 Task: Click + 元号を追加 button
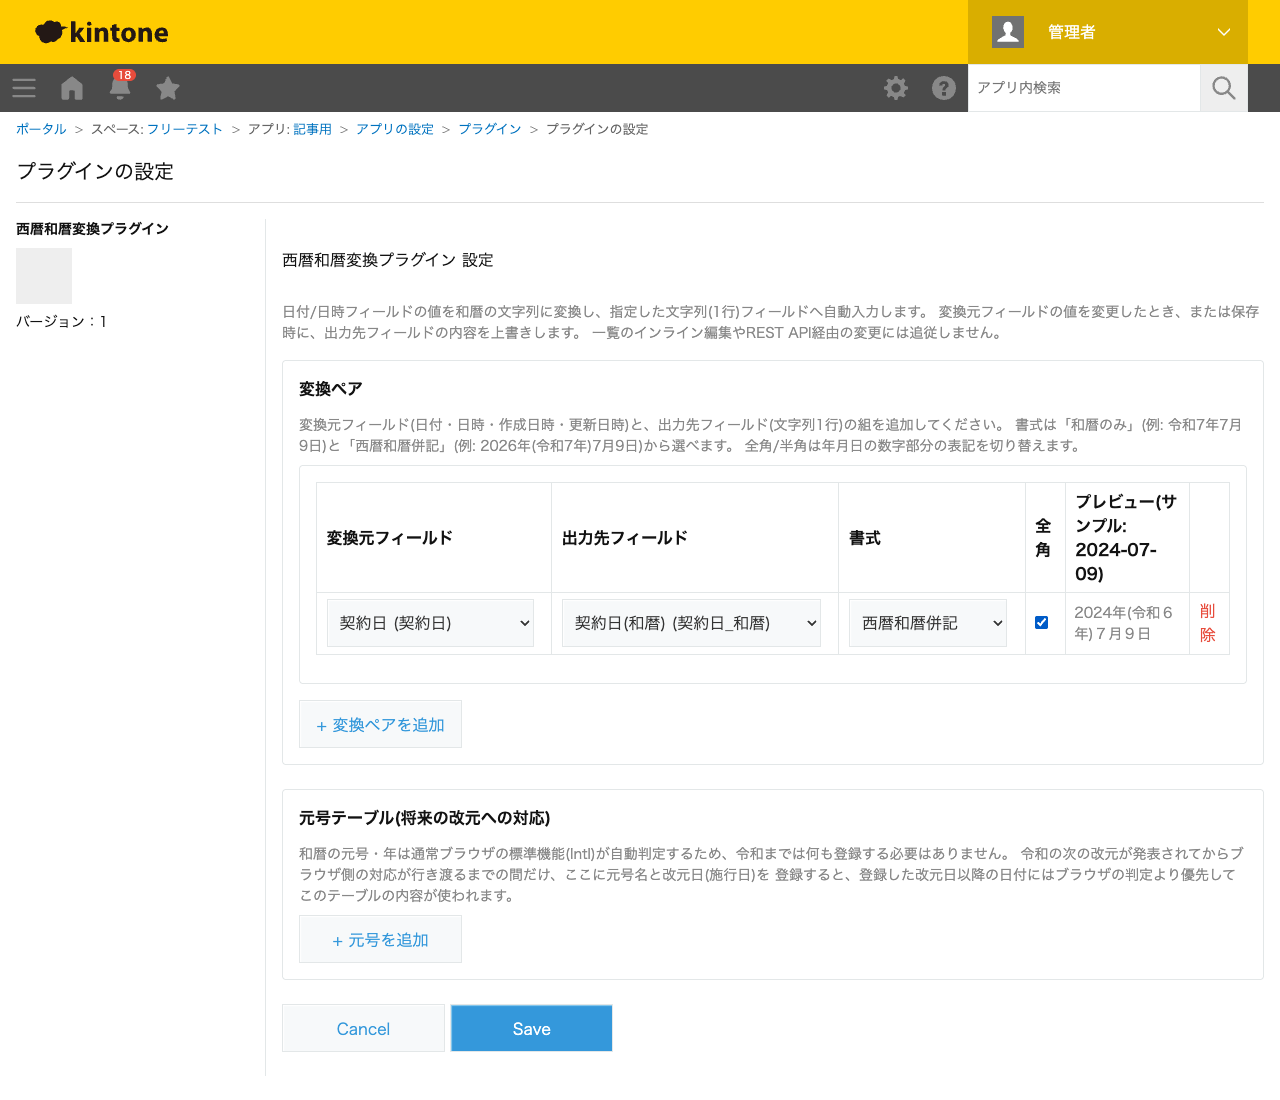(x=380, y=939)
